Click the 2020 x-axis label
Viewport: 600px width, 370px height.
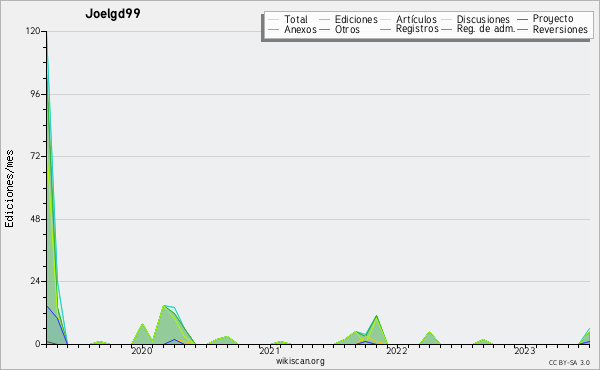[x=142, y=350]
